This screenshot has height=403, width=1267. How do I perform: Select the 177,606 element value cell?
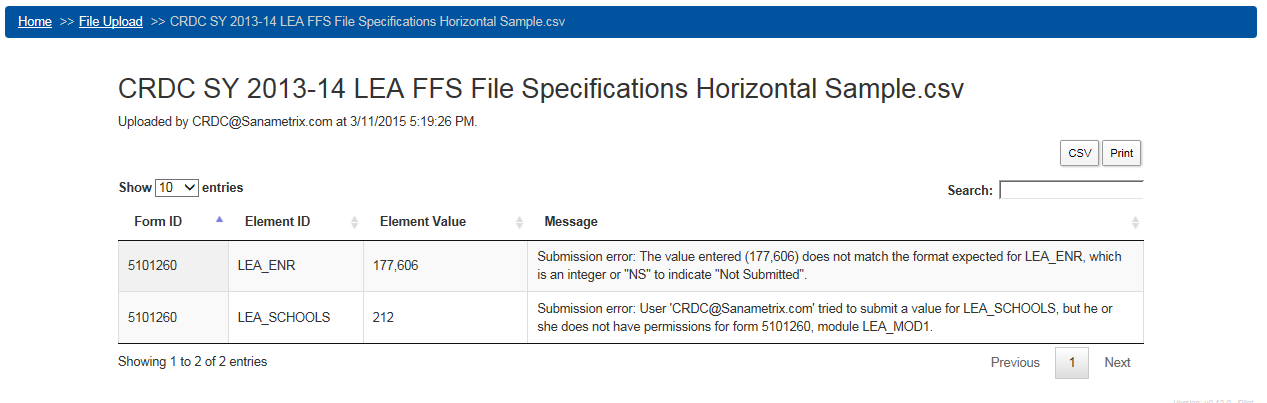click(x=395, y=266)
